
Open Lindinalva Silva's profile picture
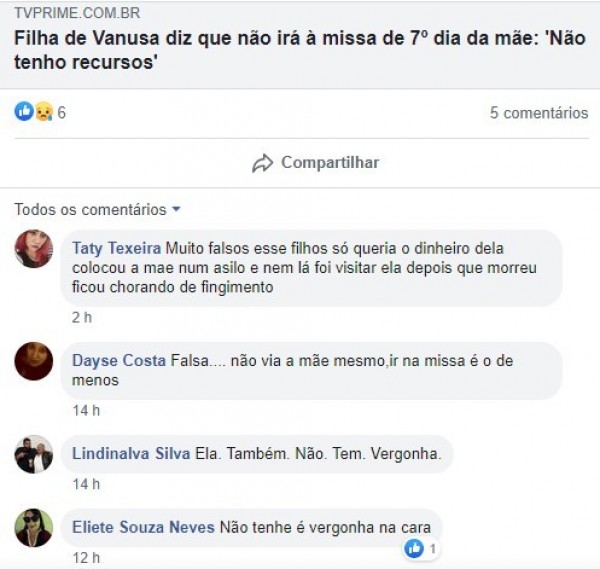pyautogui.click(x=33, y=455)
